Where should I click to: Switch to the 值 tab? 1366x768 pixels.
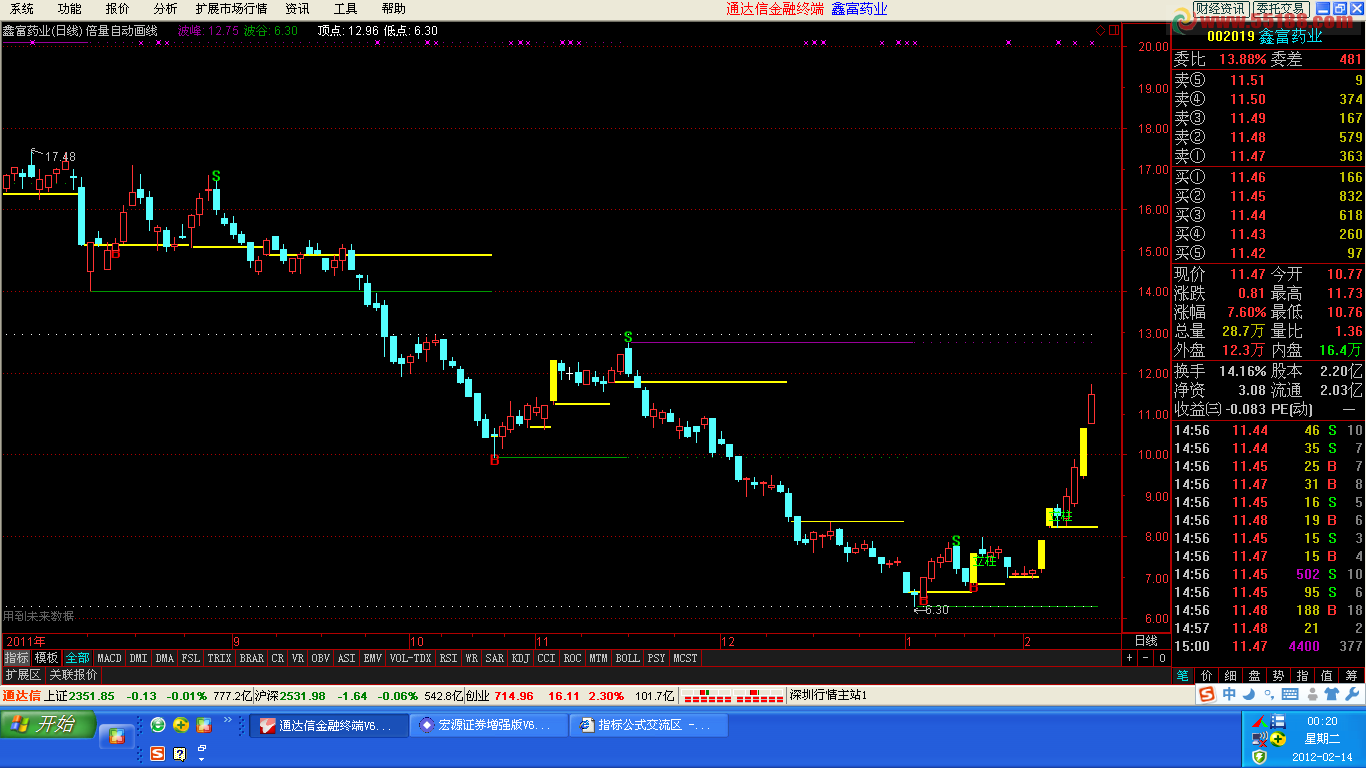tap(1327, 676)
